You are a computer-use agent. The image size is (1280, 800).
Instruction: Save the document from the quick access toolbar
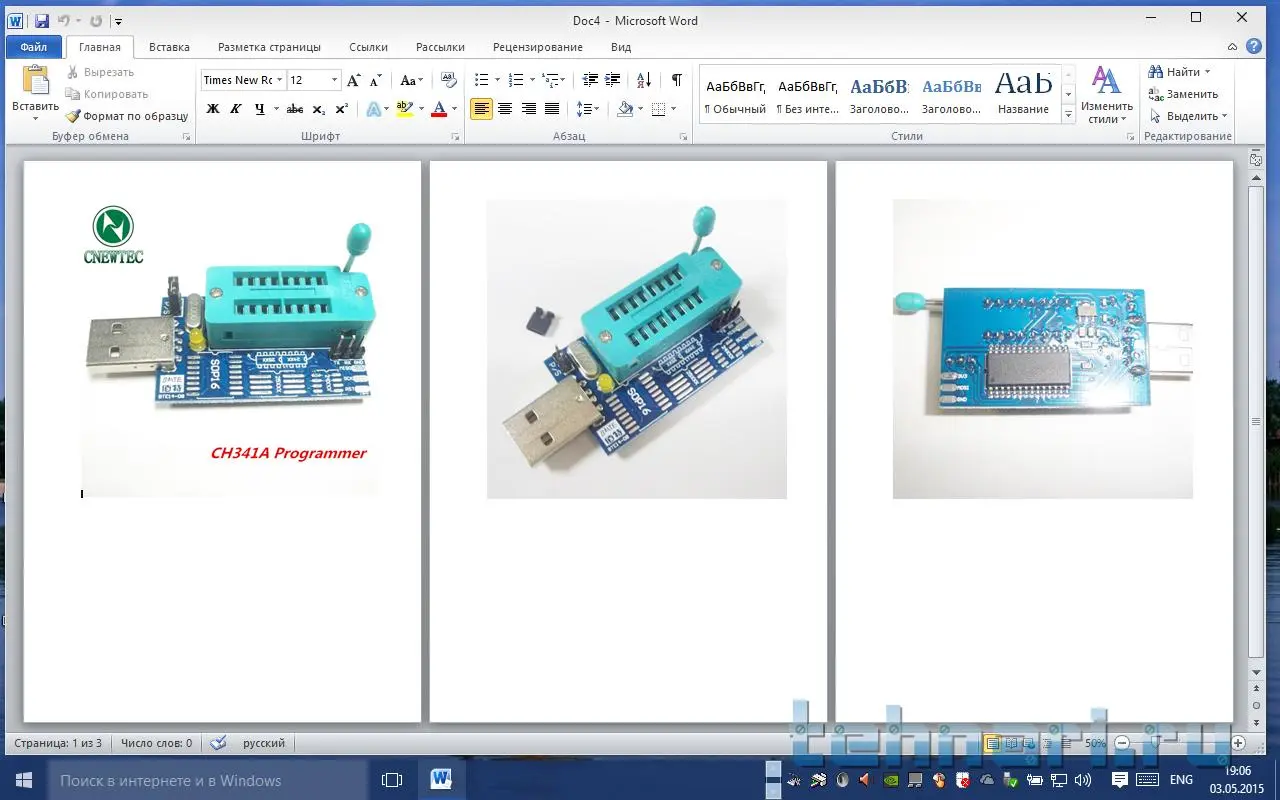41,20
